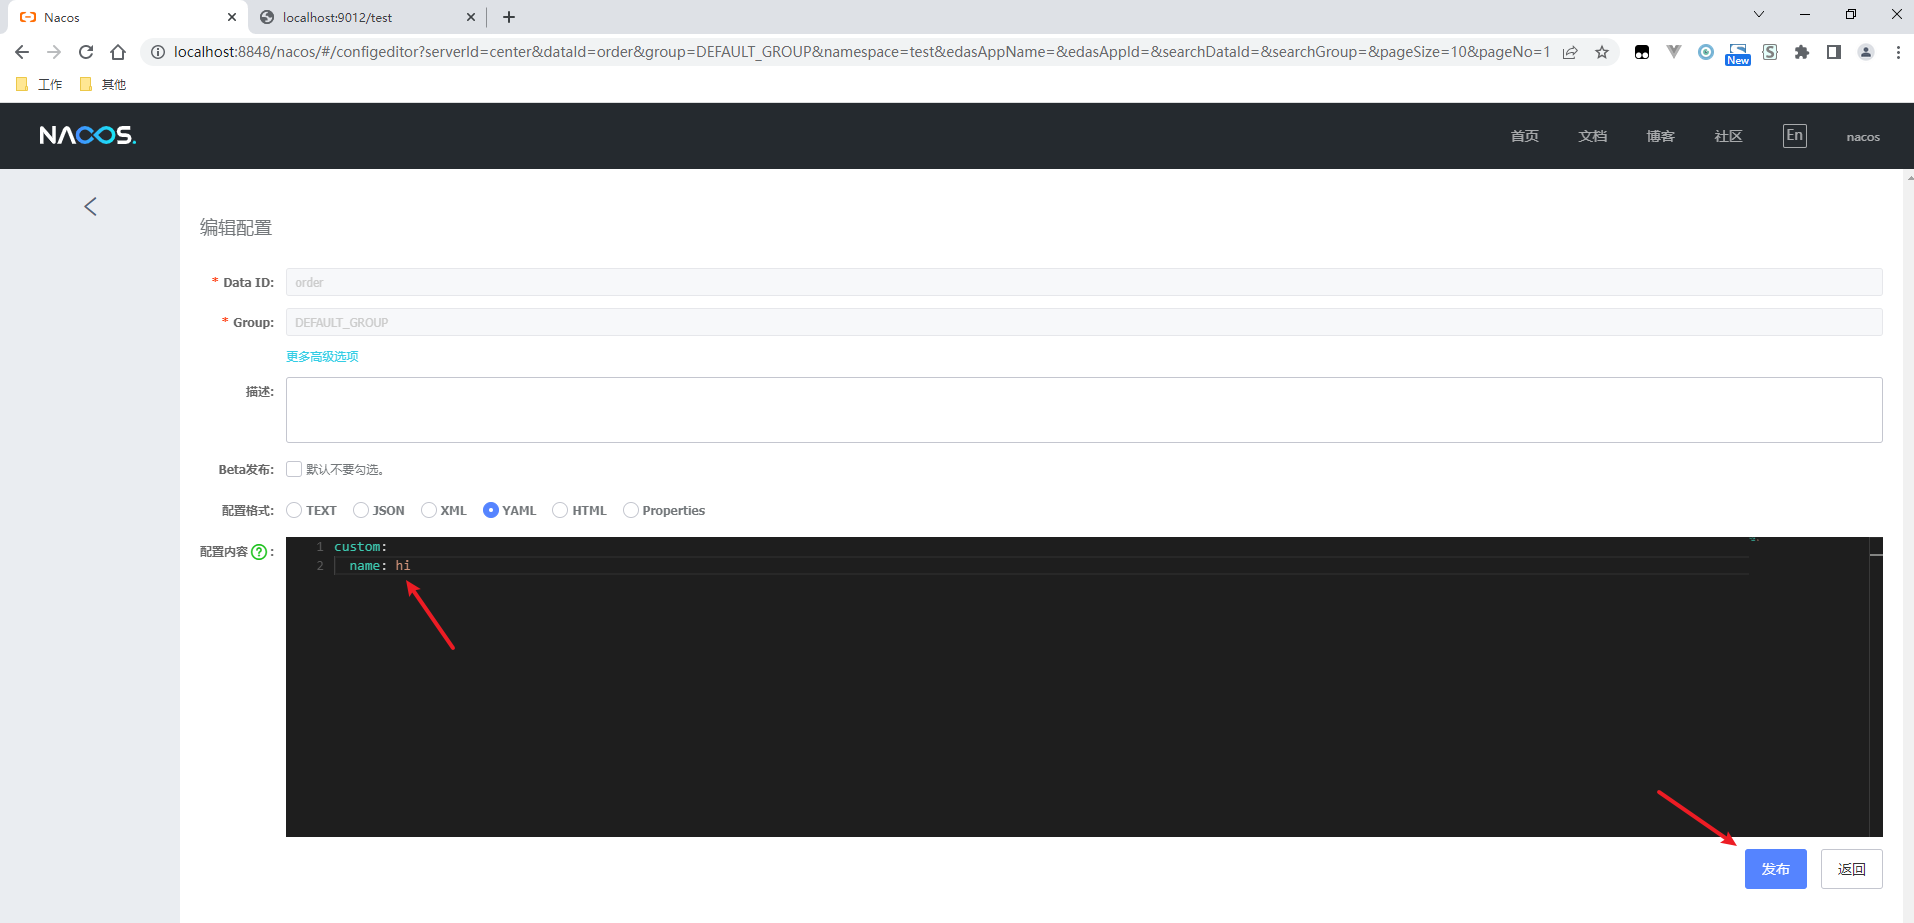The height and width of the screenshot is (923, 1914).
Task: Click the Vue devtools extension icon
Action: click(x=1673, y=51)
